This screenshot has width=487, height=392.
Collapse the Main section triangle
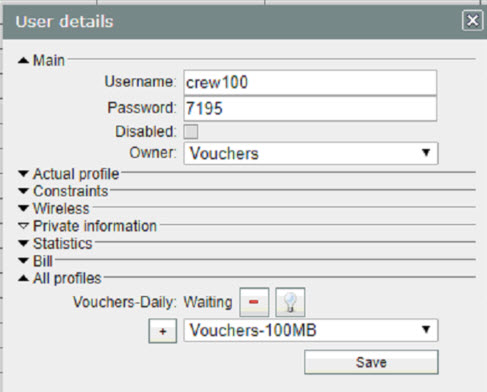[23, 61]
